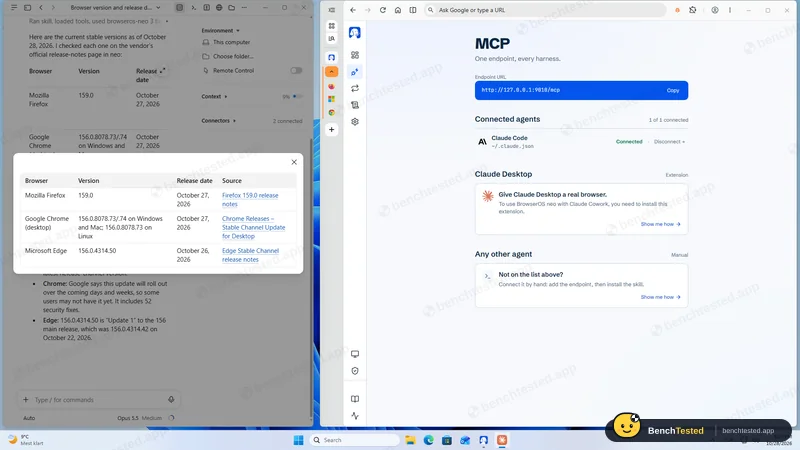Viewport: 800px width, 450px height.
Task: Open the weather widget on taskbar
Action: pos(26,440)
